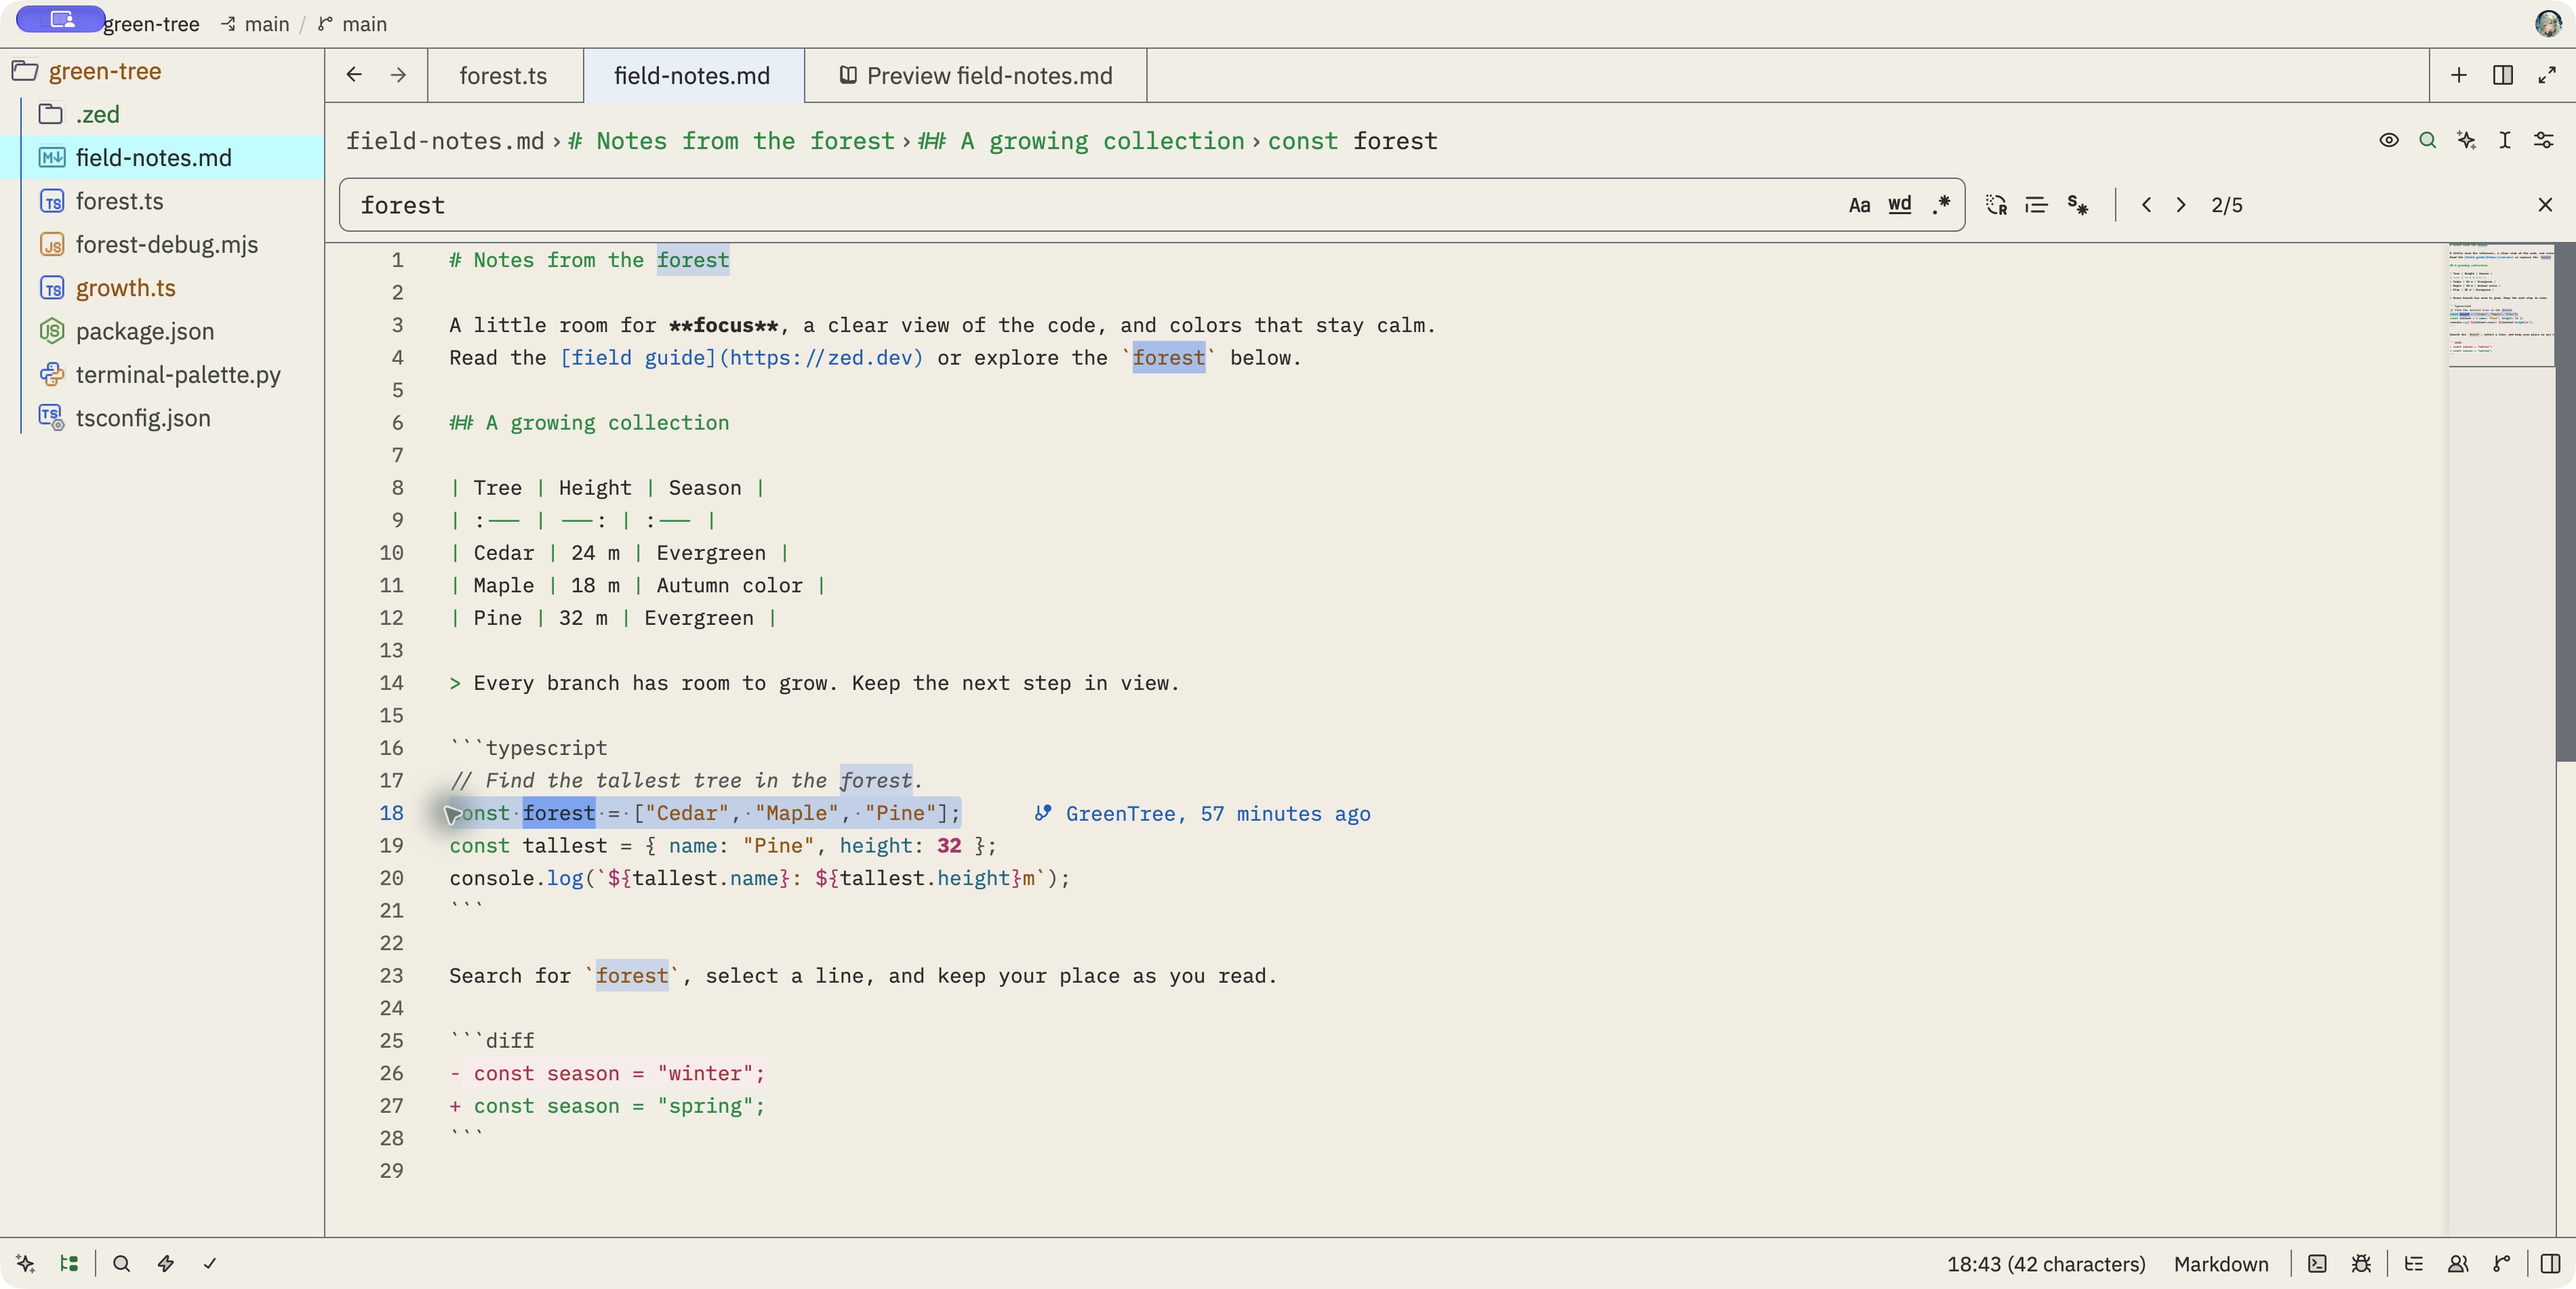2576x1289 pixels.
Task: Toggle the project panel tree icon
Action: (69, 1264)
